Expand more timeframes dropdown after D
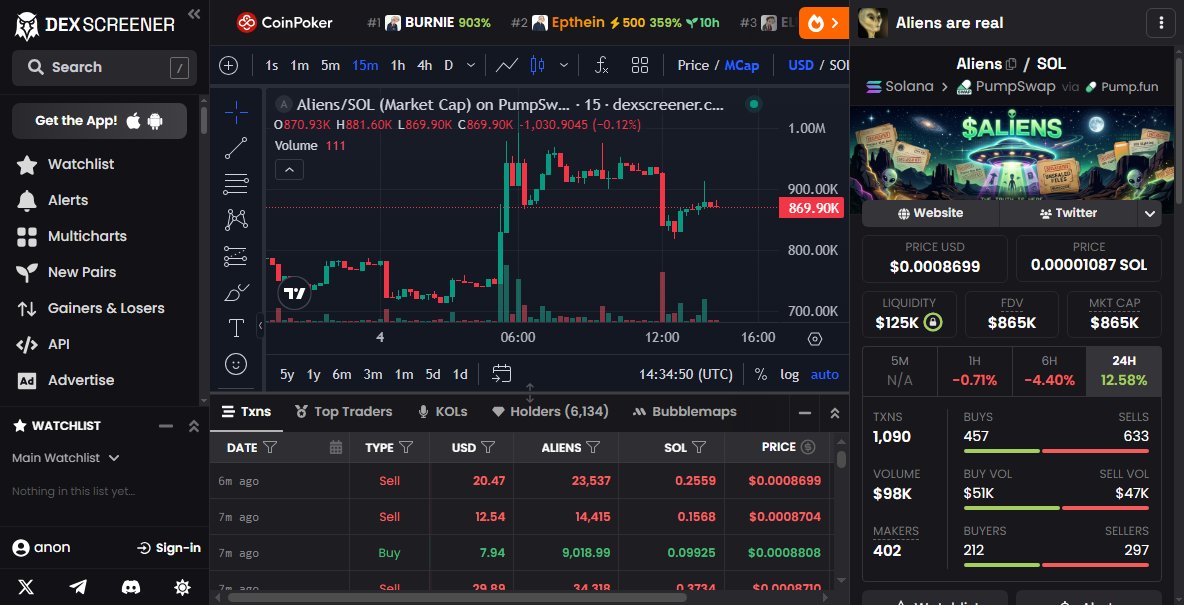The width and height of the screenshot is (1184, 605). (470, 66)
